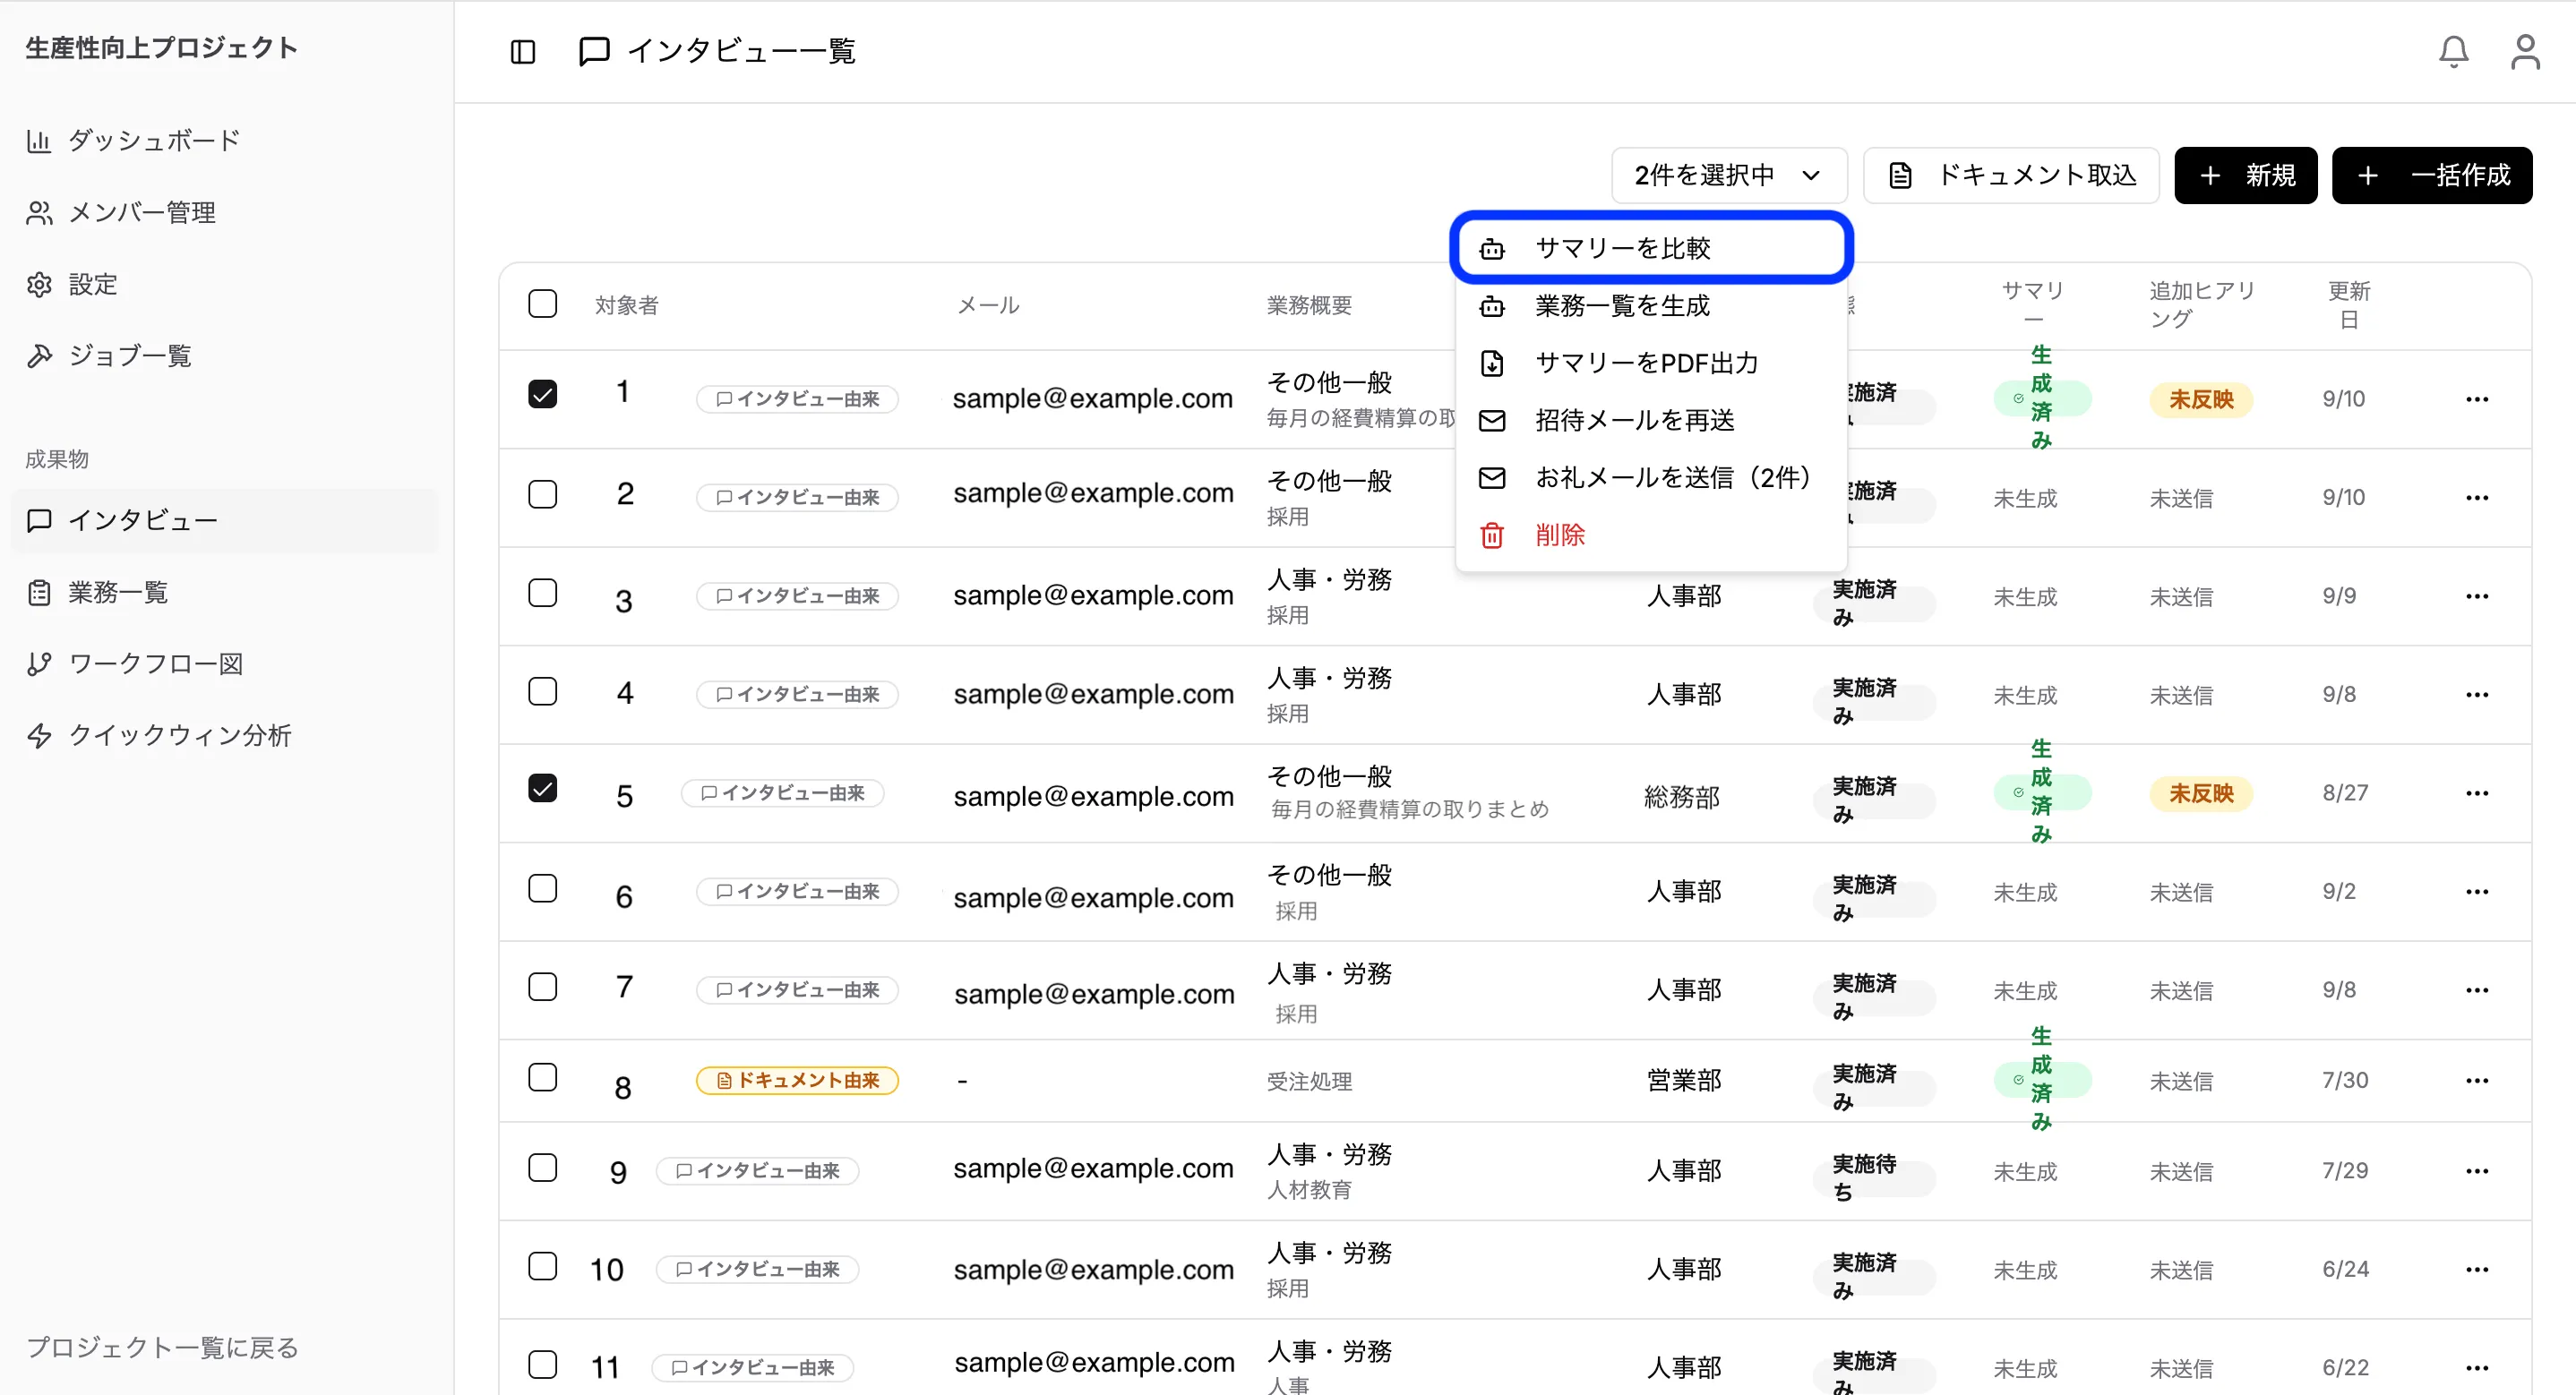The height and width of the screenshot is (1395, 2576).
Task: Open row 5 more-actions ellipsis
Action: 2476,793
